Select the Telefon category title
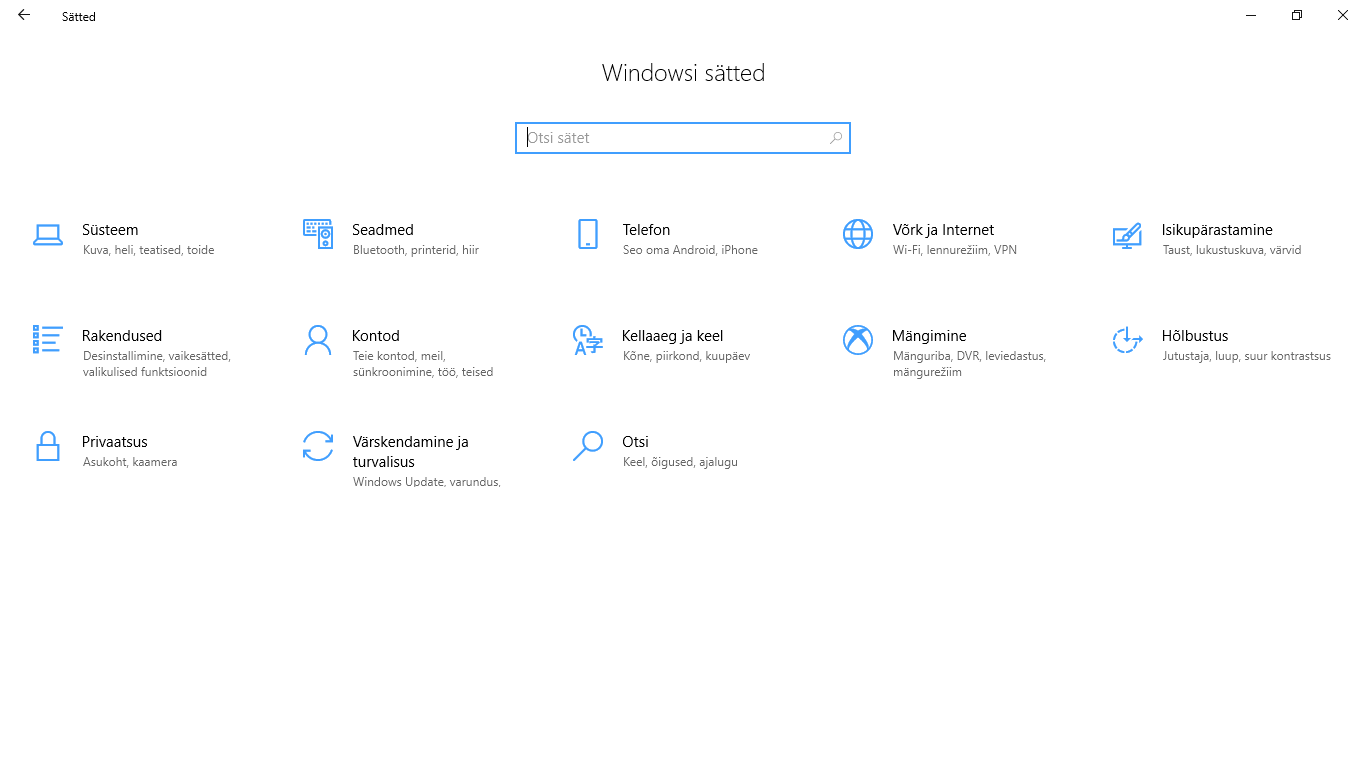This screenshot has height=768, width=1366. [x=646, y=230]
